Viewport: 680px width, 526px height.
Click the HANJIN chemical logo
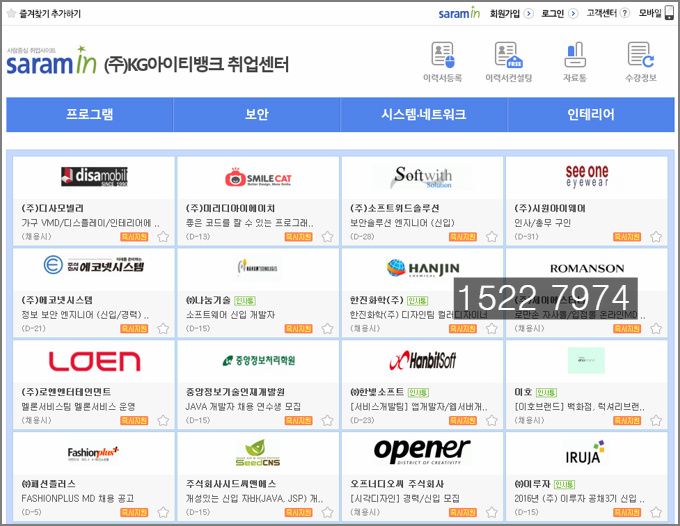(423, 268)
